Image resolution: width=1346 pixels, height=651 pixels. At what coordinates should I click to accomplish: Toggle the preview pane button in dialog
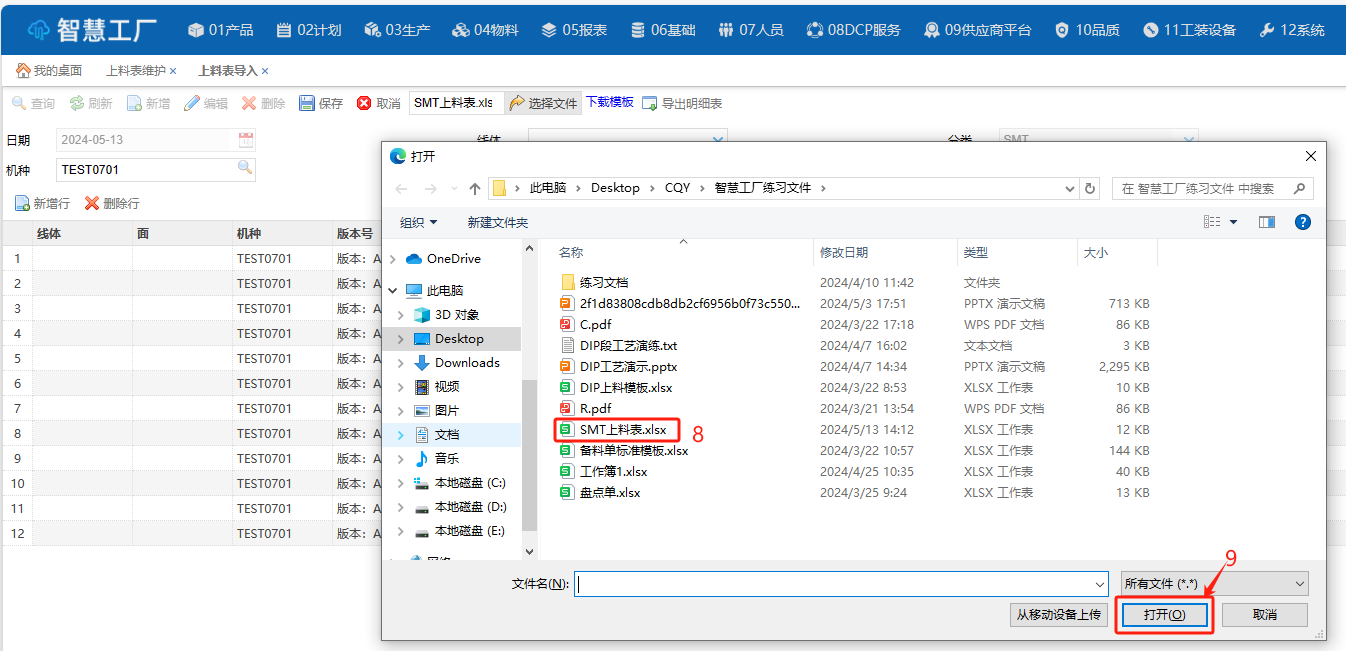point(1266,222)
